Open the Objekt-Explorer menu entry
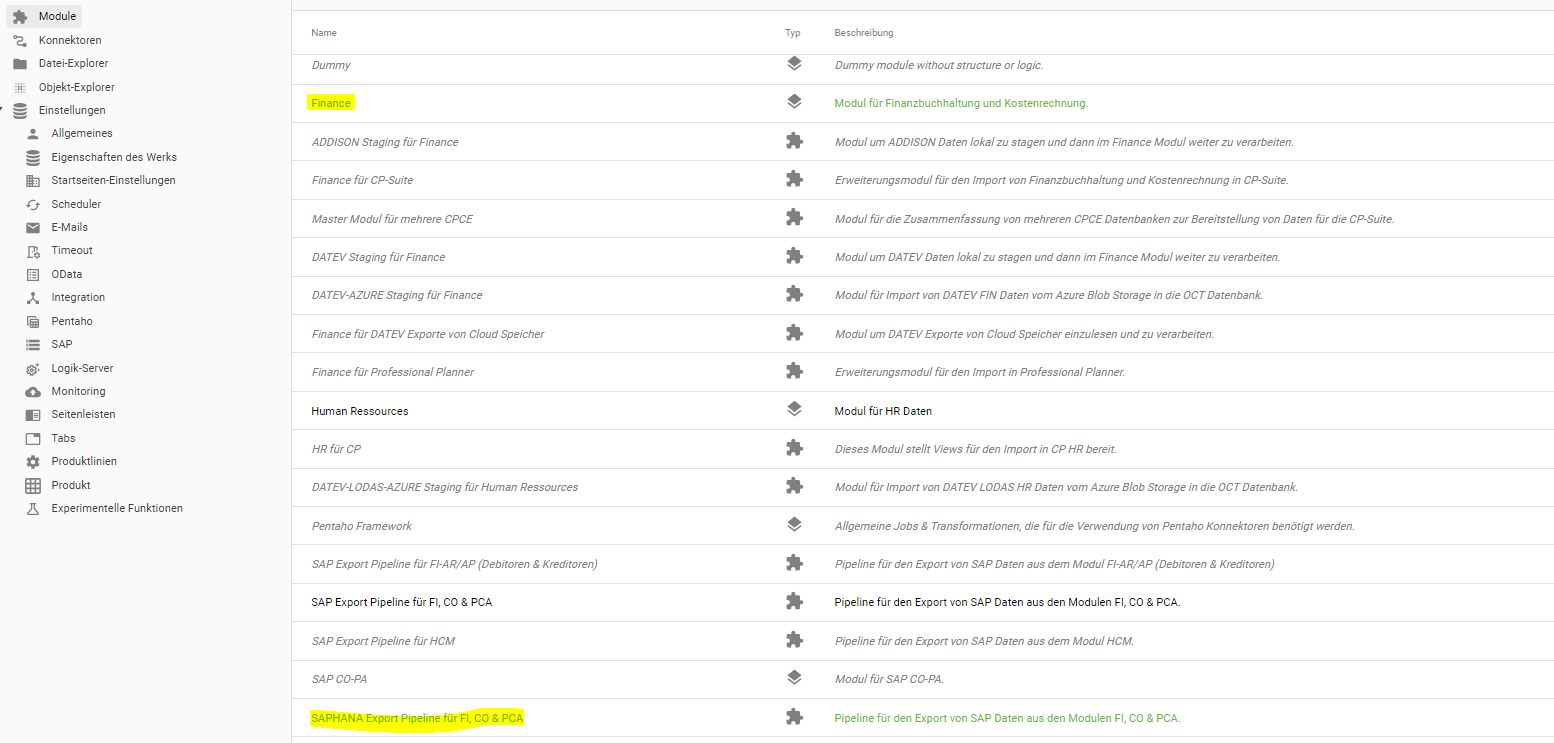The width and height of the screenshot is (1554, 743). (x=76, y=87)
